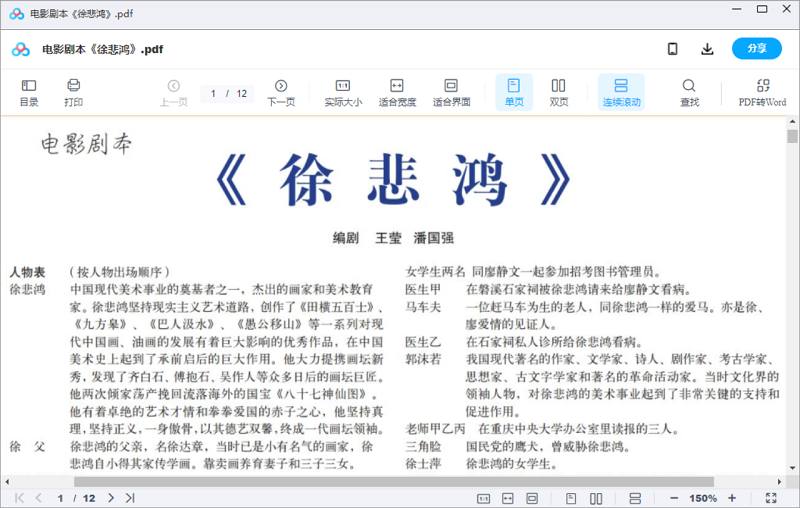
Task: Set zoom to 实际大小 actual size
Action: click(343, 92)
